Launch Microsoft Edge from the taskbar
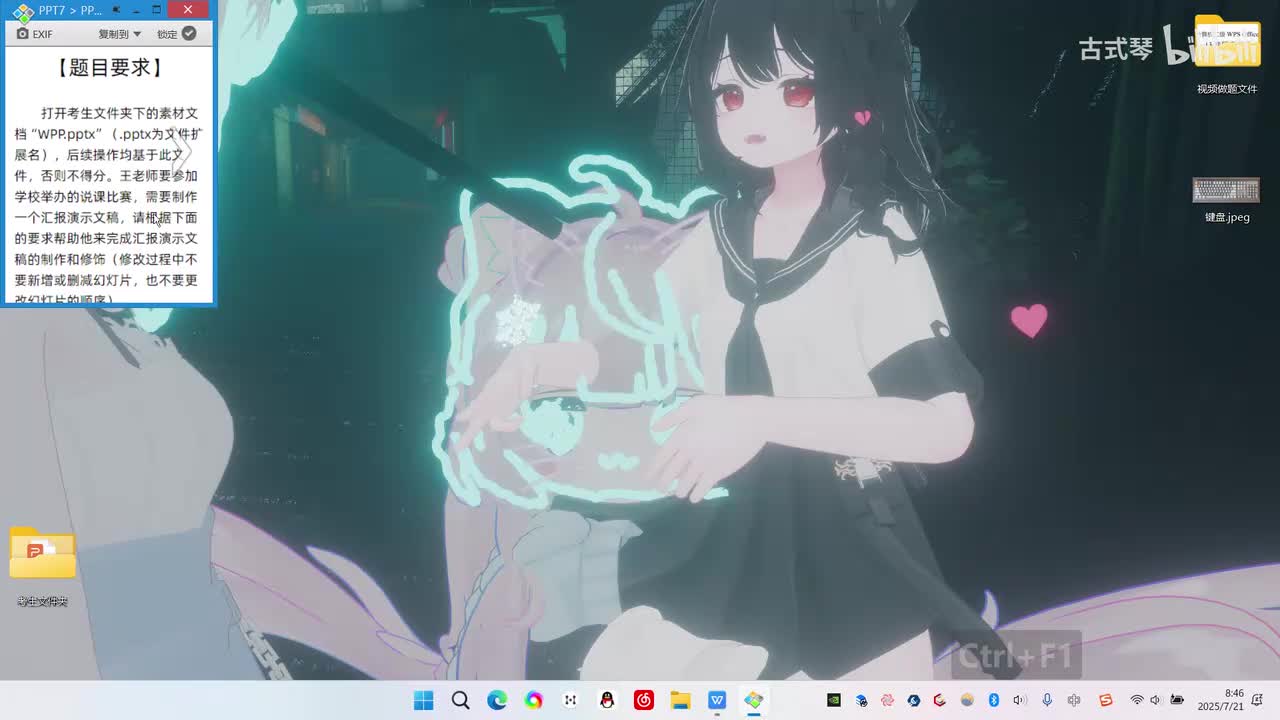 (x=497, y=700)
